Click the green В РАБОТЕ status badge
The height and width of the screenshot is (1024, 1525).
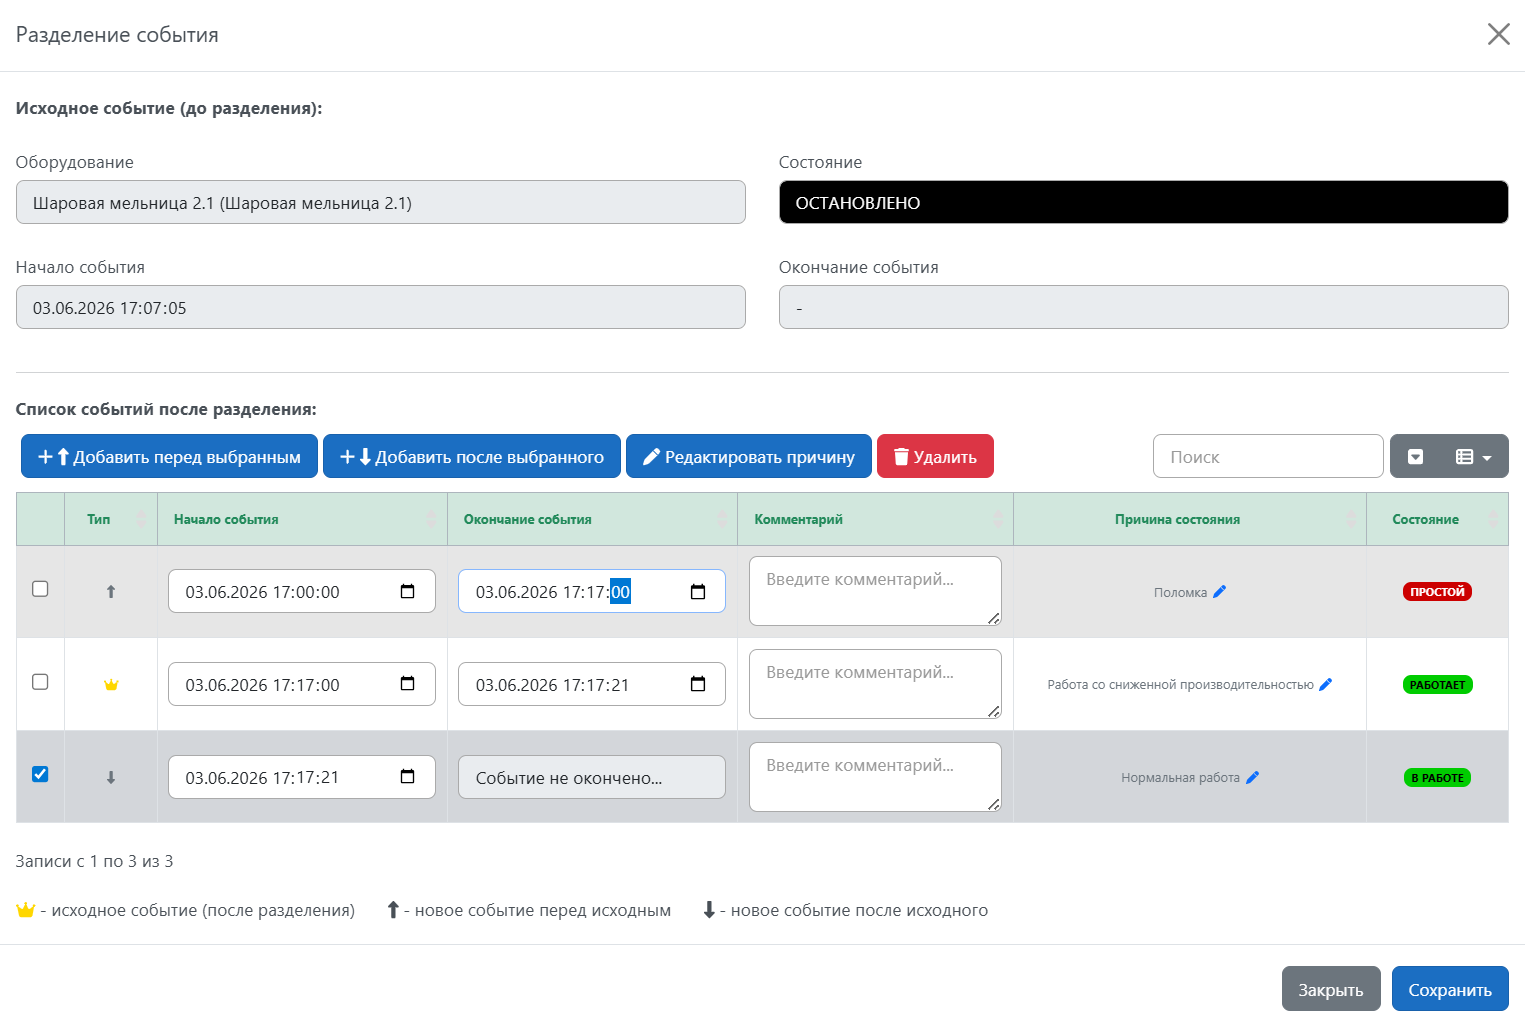click(1437, 778)
